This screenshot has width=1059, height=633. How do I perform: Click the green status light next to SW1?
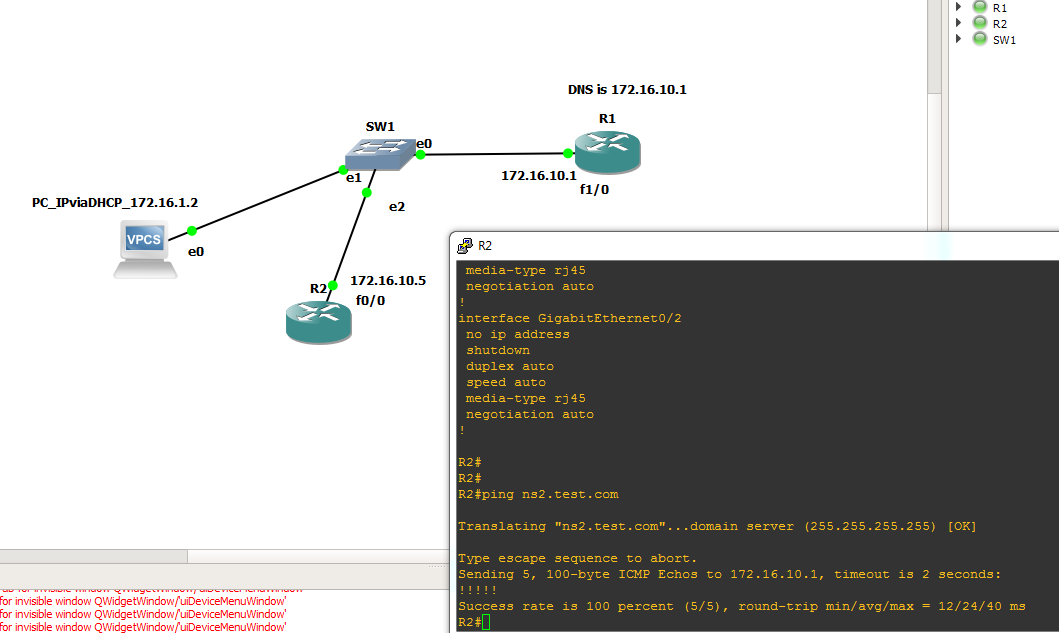point(978,39)
